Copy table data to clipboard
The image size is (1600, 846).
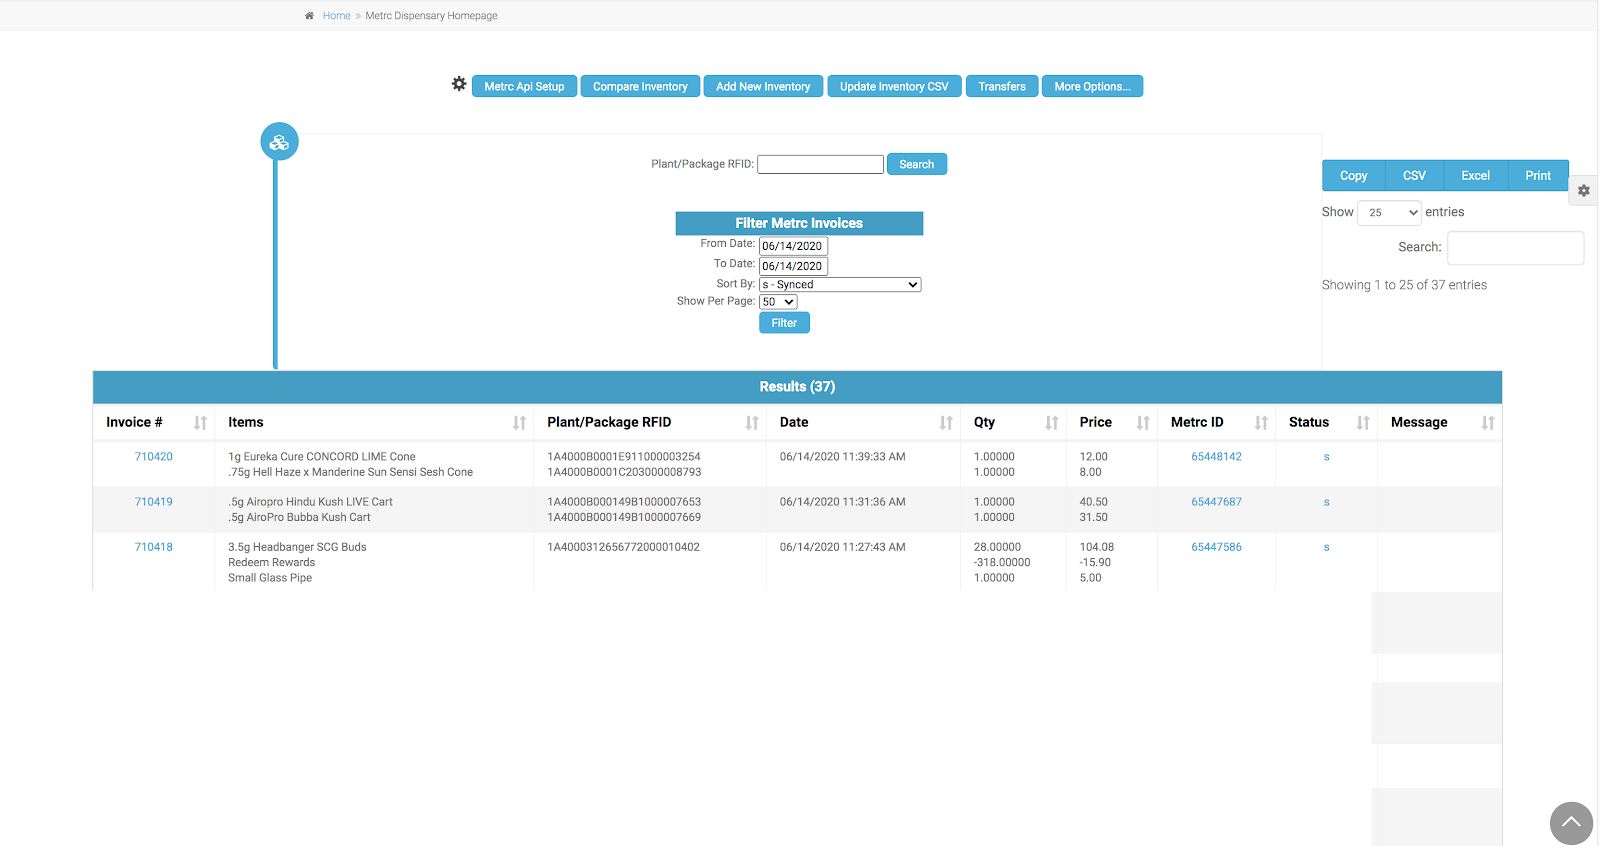click(x=1353, y=176)
